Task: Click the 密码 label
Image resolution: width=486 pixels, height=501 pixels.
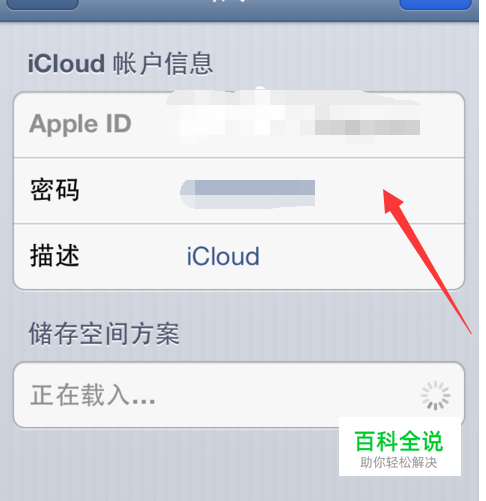Action: pos(55,190)
